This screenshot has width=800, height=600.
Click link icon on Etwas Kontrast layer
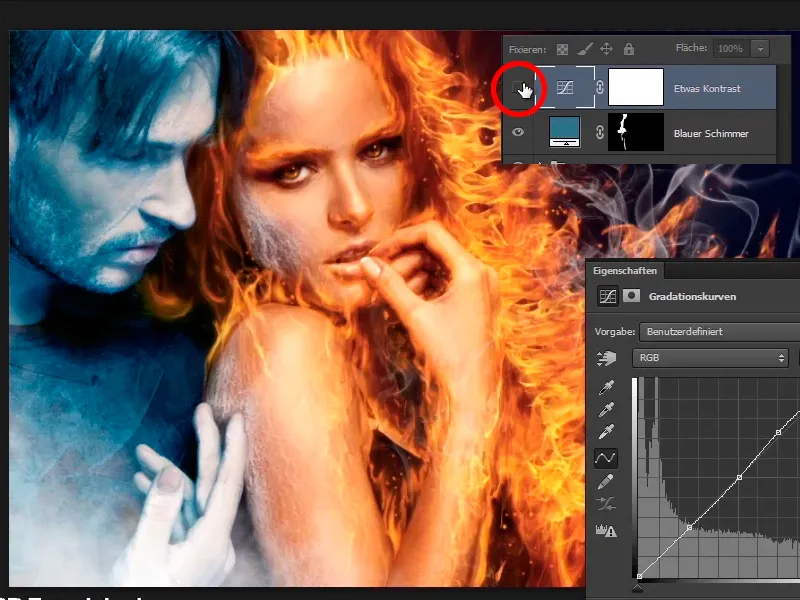[600, 87]
